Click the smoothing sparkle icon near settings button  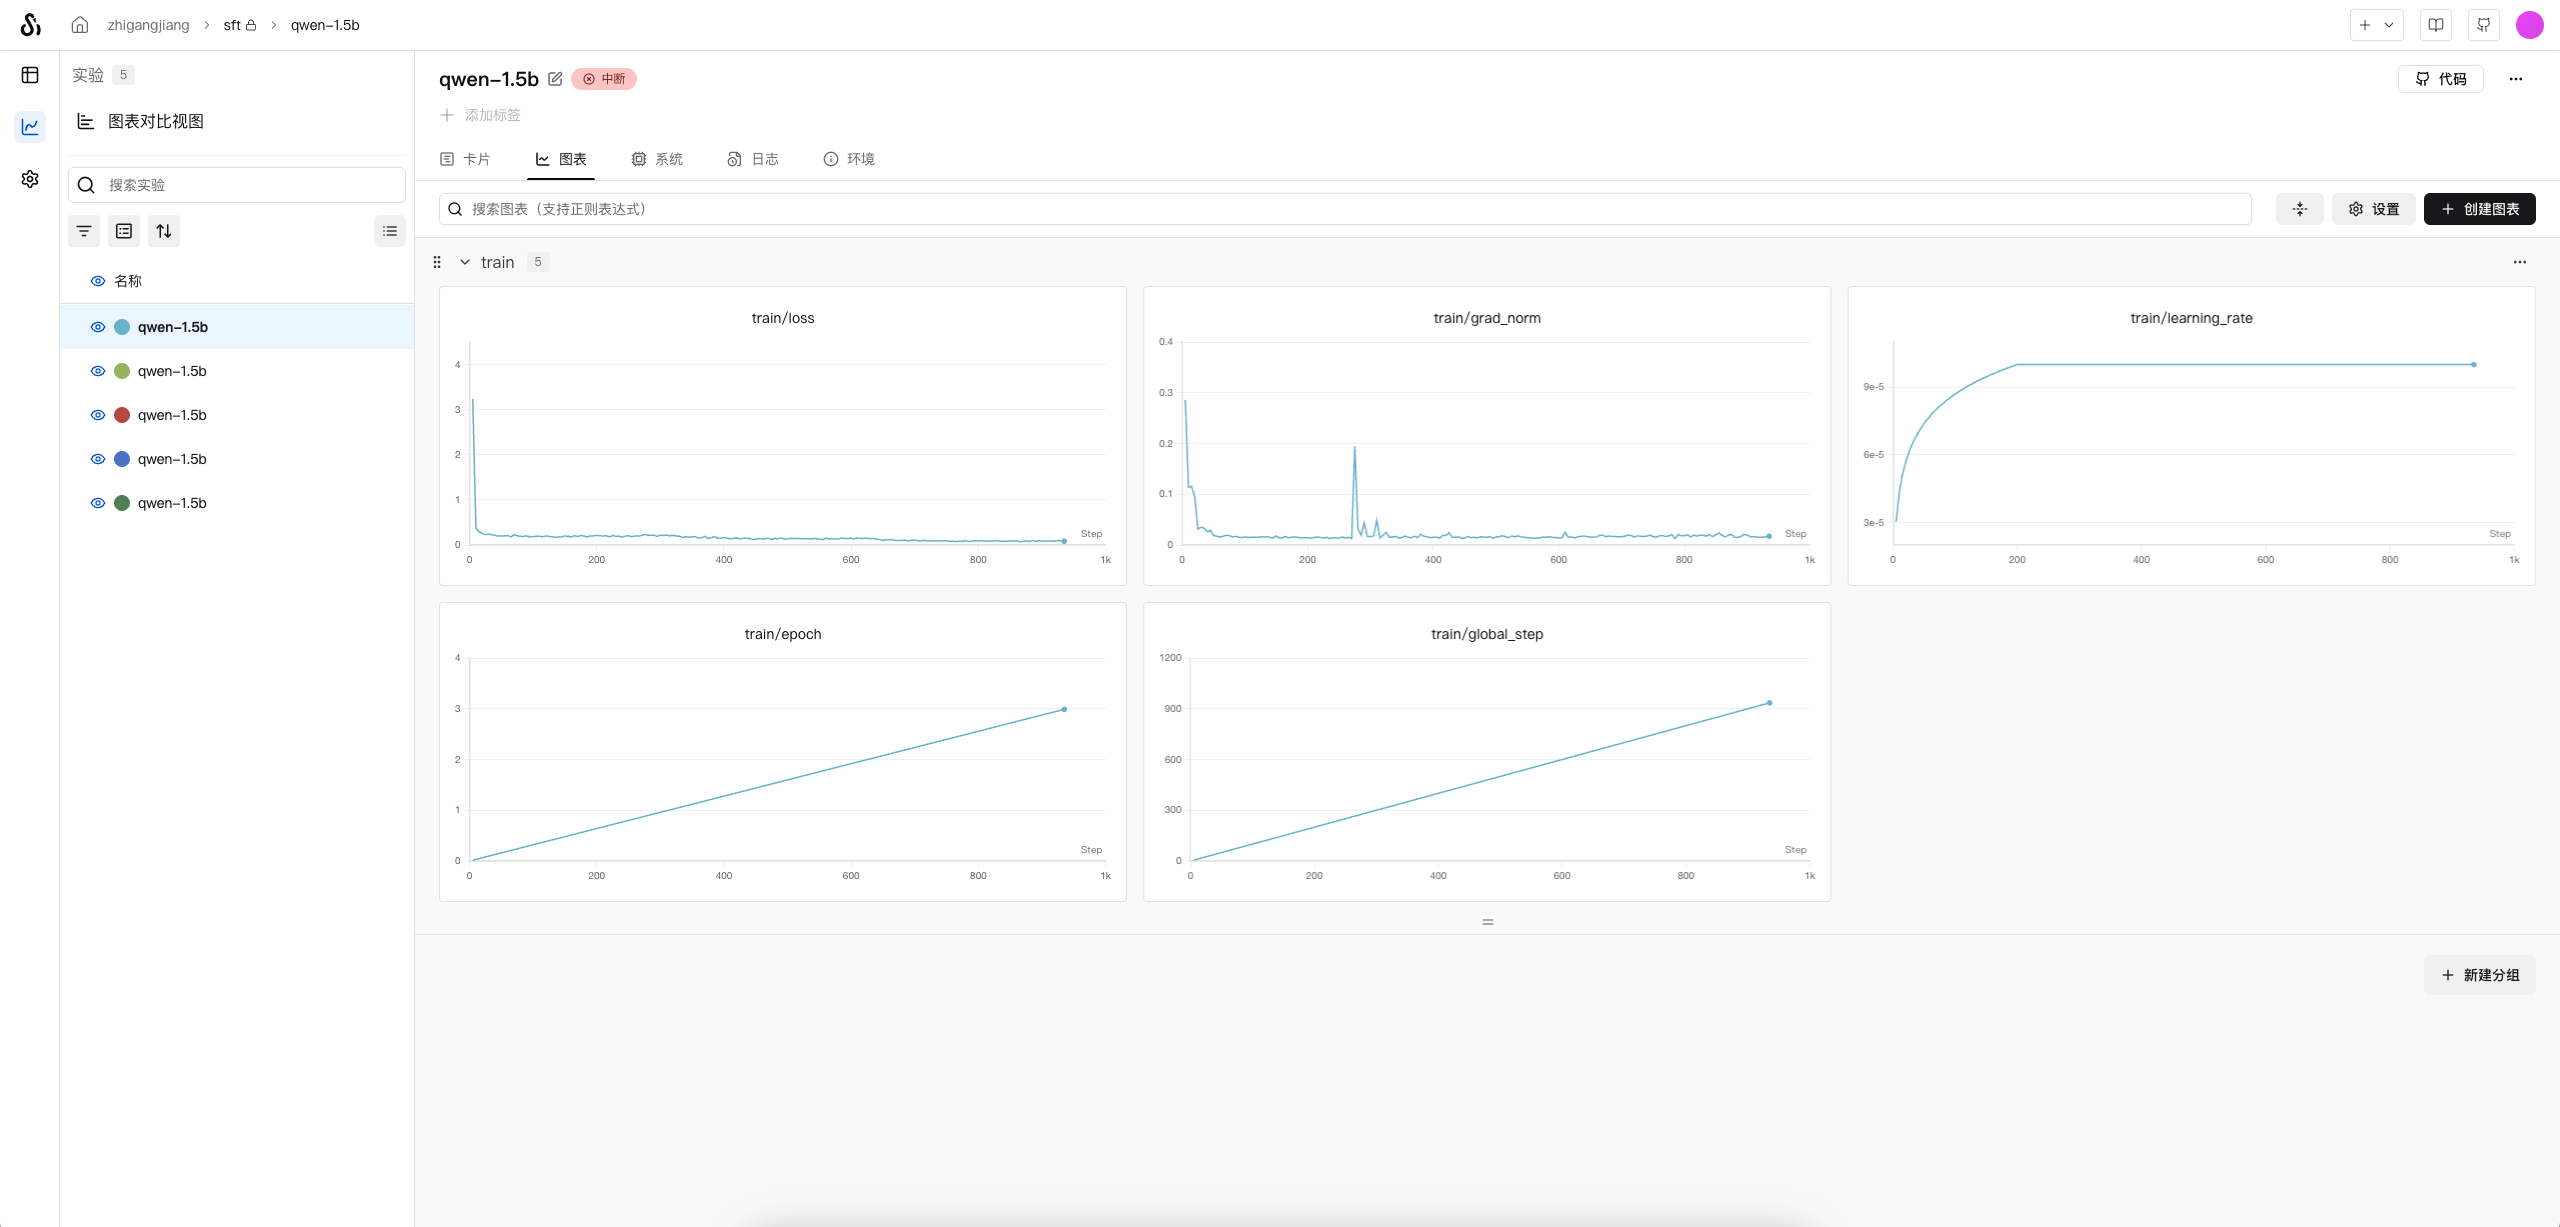tap(2300, 209)
